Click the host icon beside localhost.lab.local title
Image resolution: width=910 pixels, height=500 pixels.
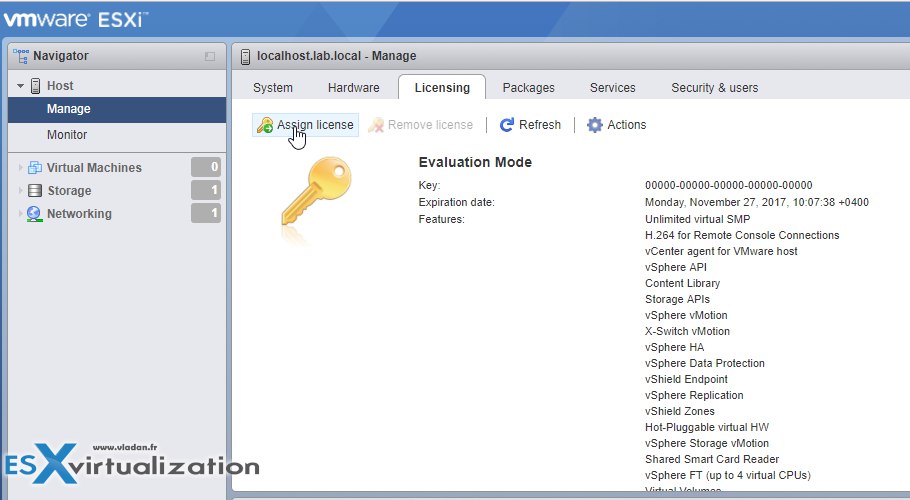coord(245,56)
